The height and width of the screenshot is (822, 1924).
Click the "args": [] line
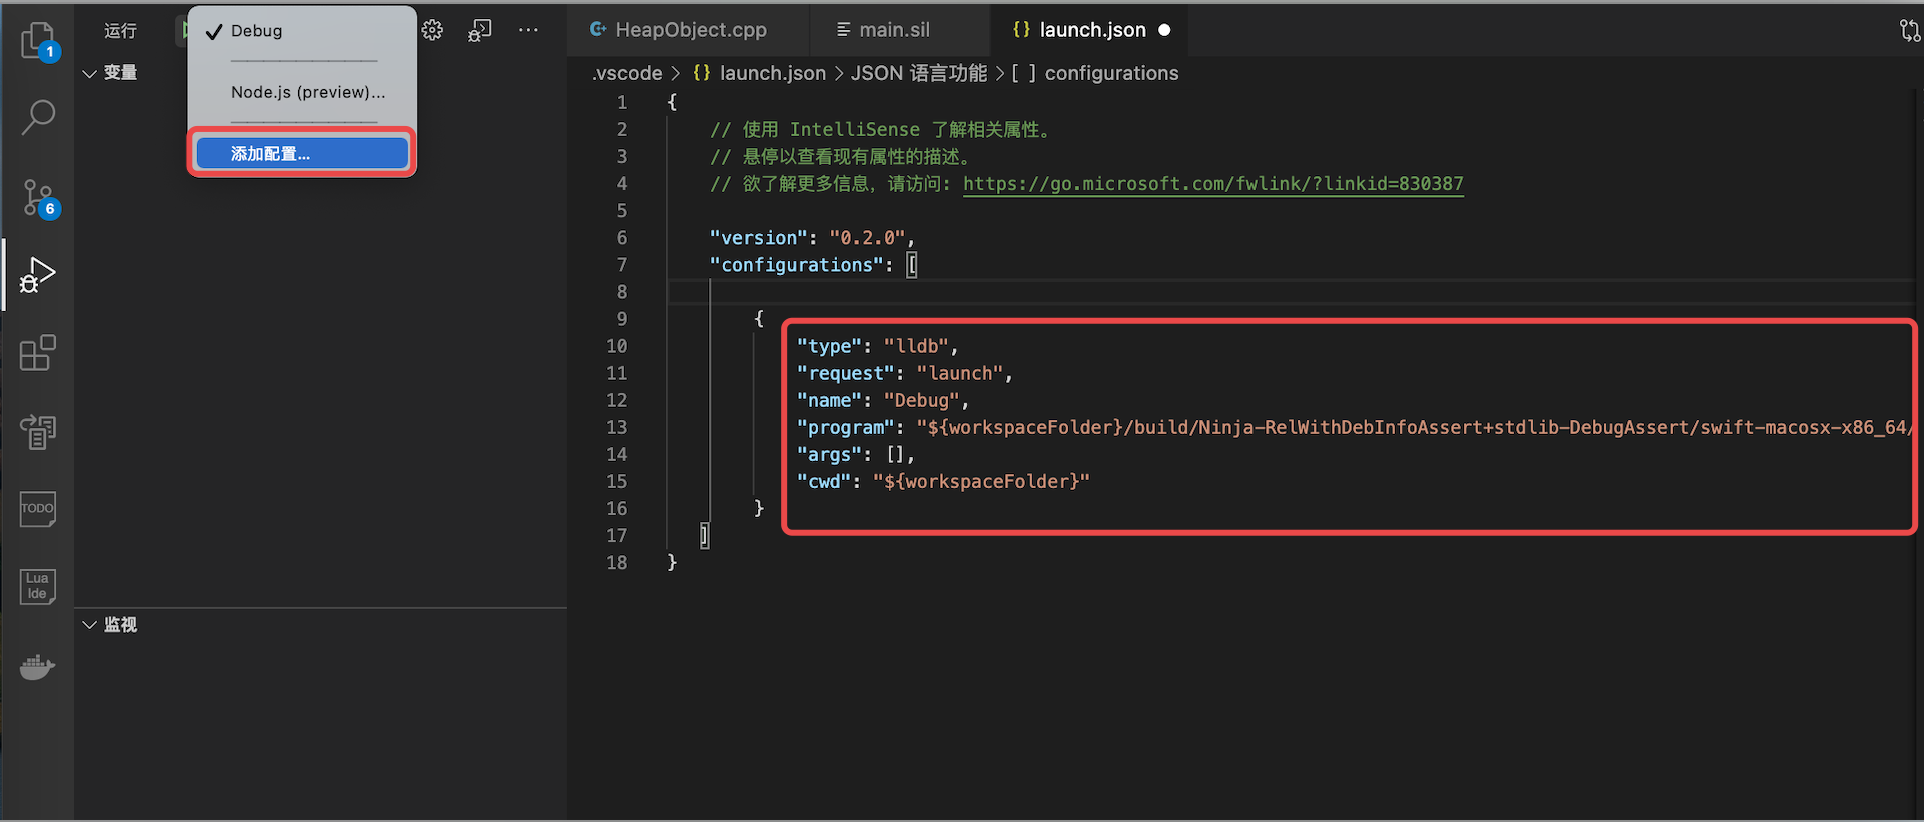(x=856, y=454)
